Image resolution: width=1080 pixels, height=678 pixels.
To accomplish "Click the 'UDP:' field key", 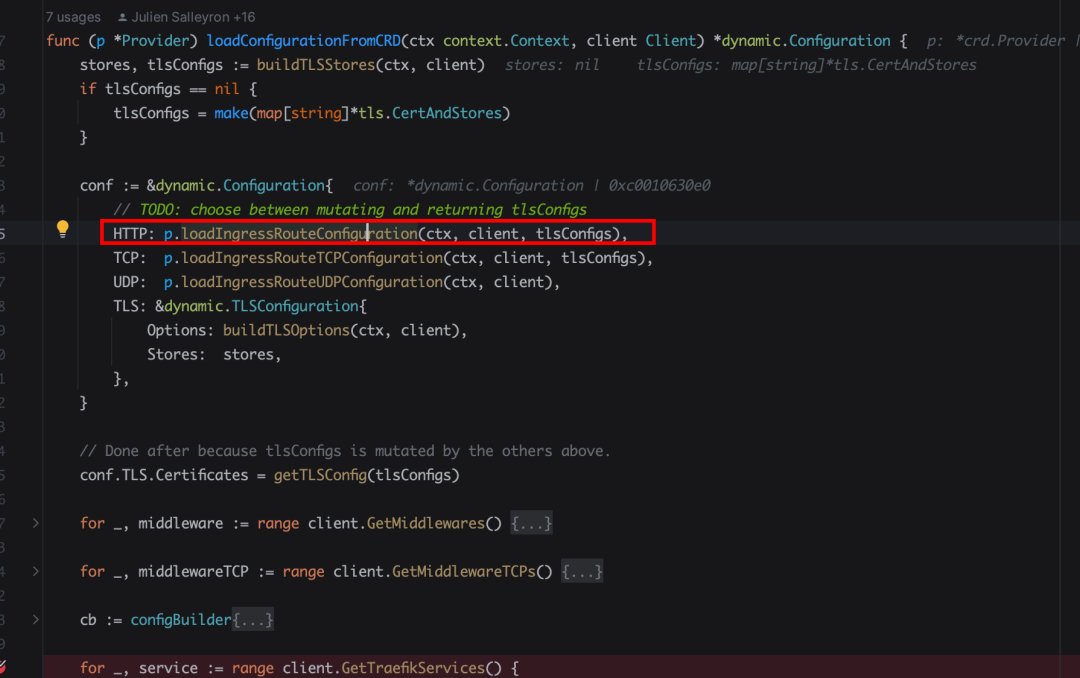I will (129, 282).
